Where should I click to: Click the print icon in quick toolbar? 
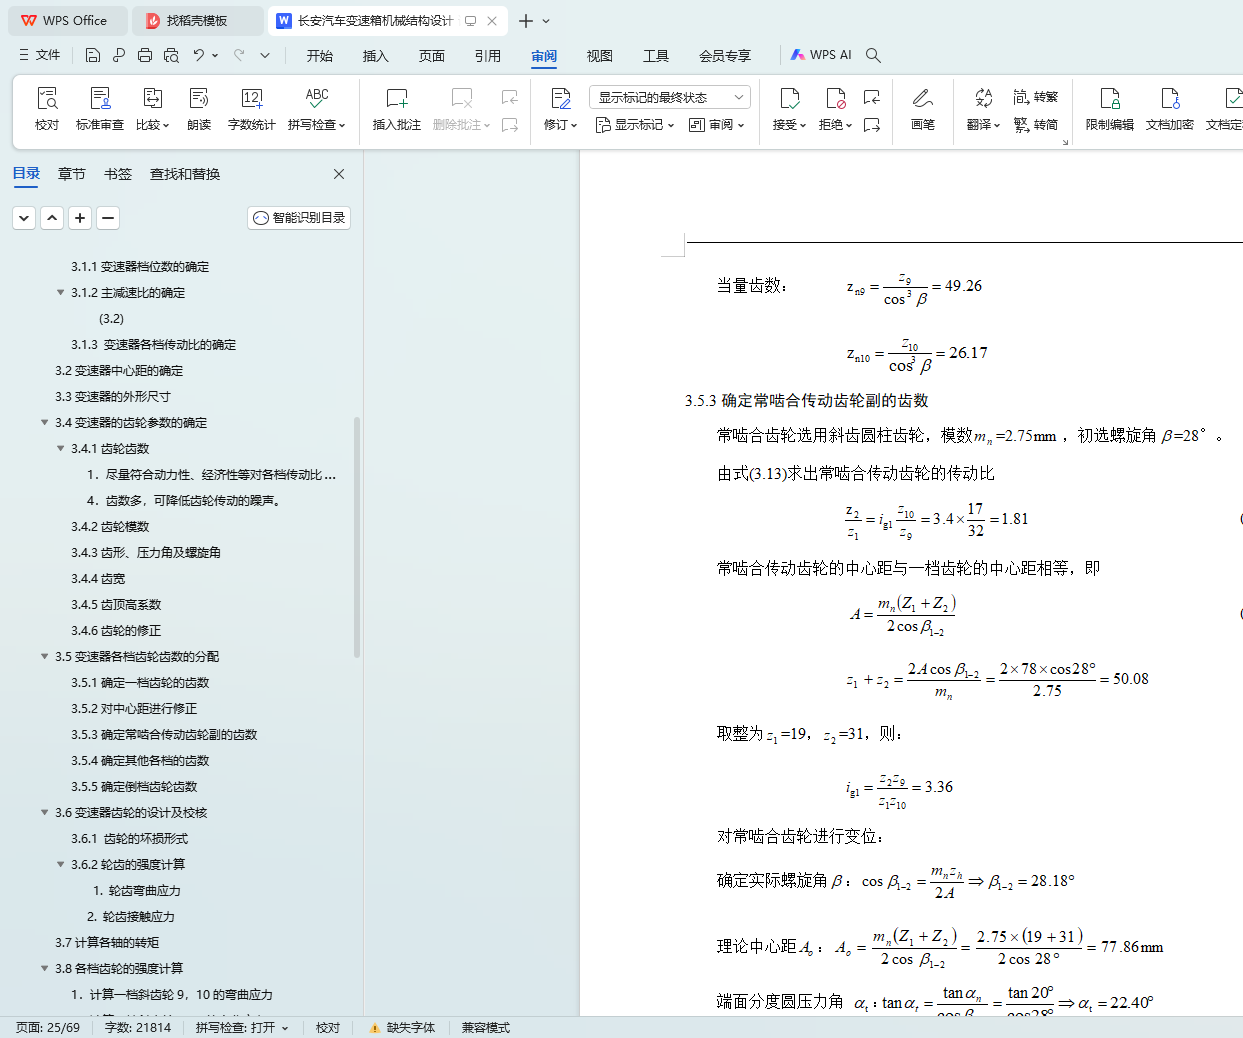pos(145,55)
